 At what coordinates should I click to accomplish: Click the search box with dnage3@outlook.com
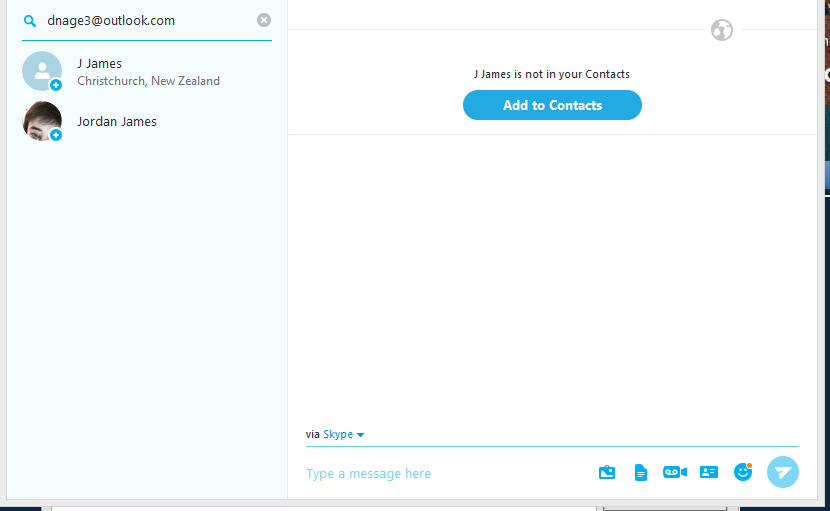pyautogui.click(x=145, y=20)
